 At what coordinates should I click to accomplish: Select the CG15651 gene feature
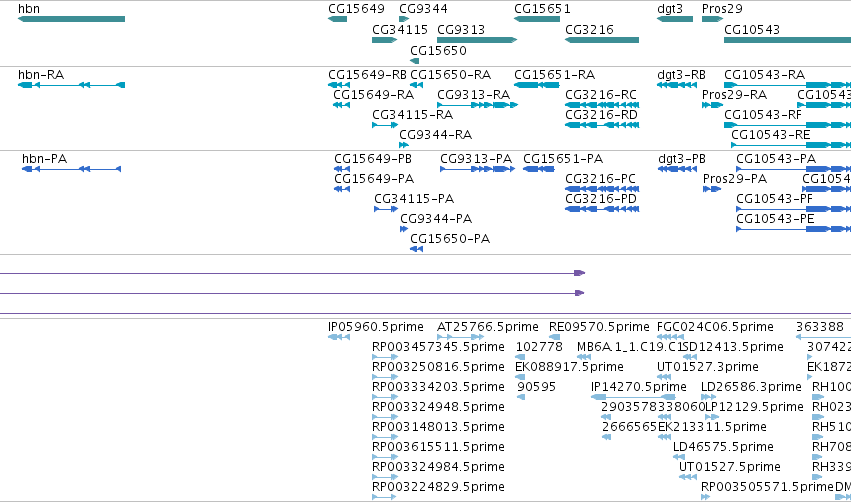click(x=537, y=19)
